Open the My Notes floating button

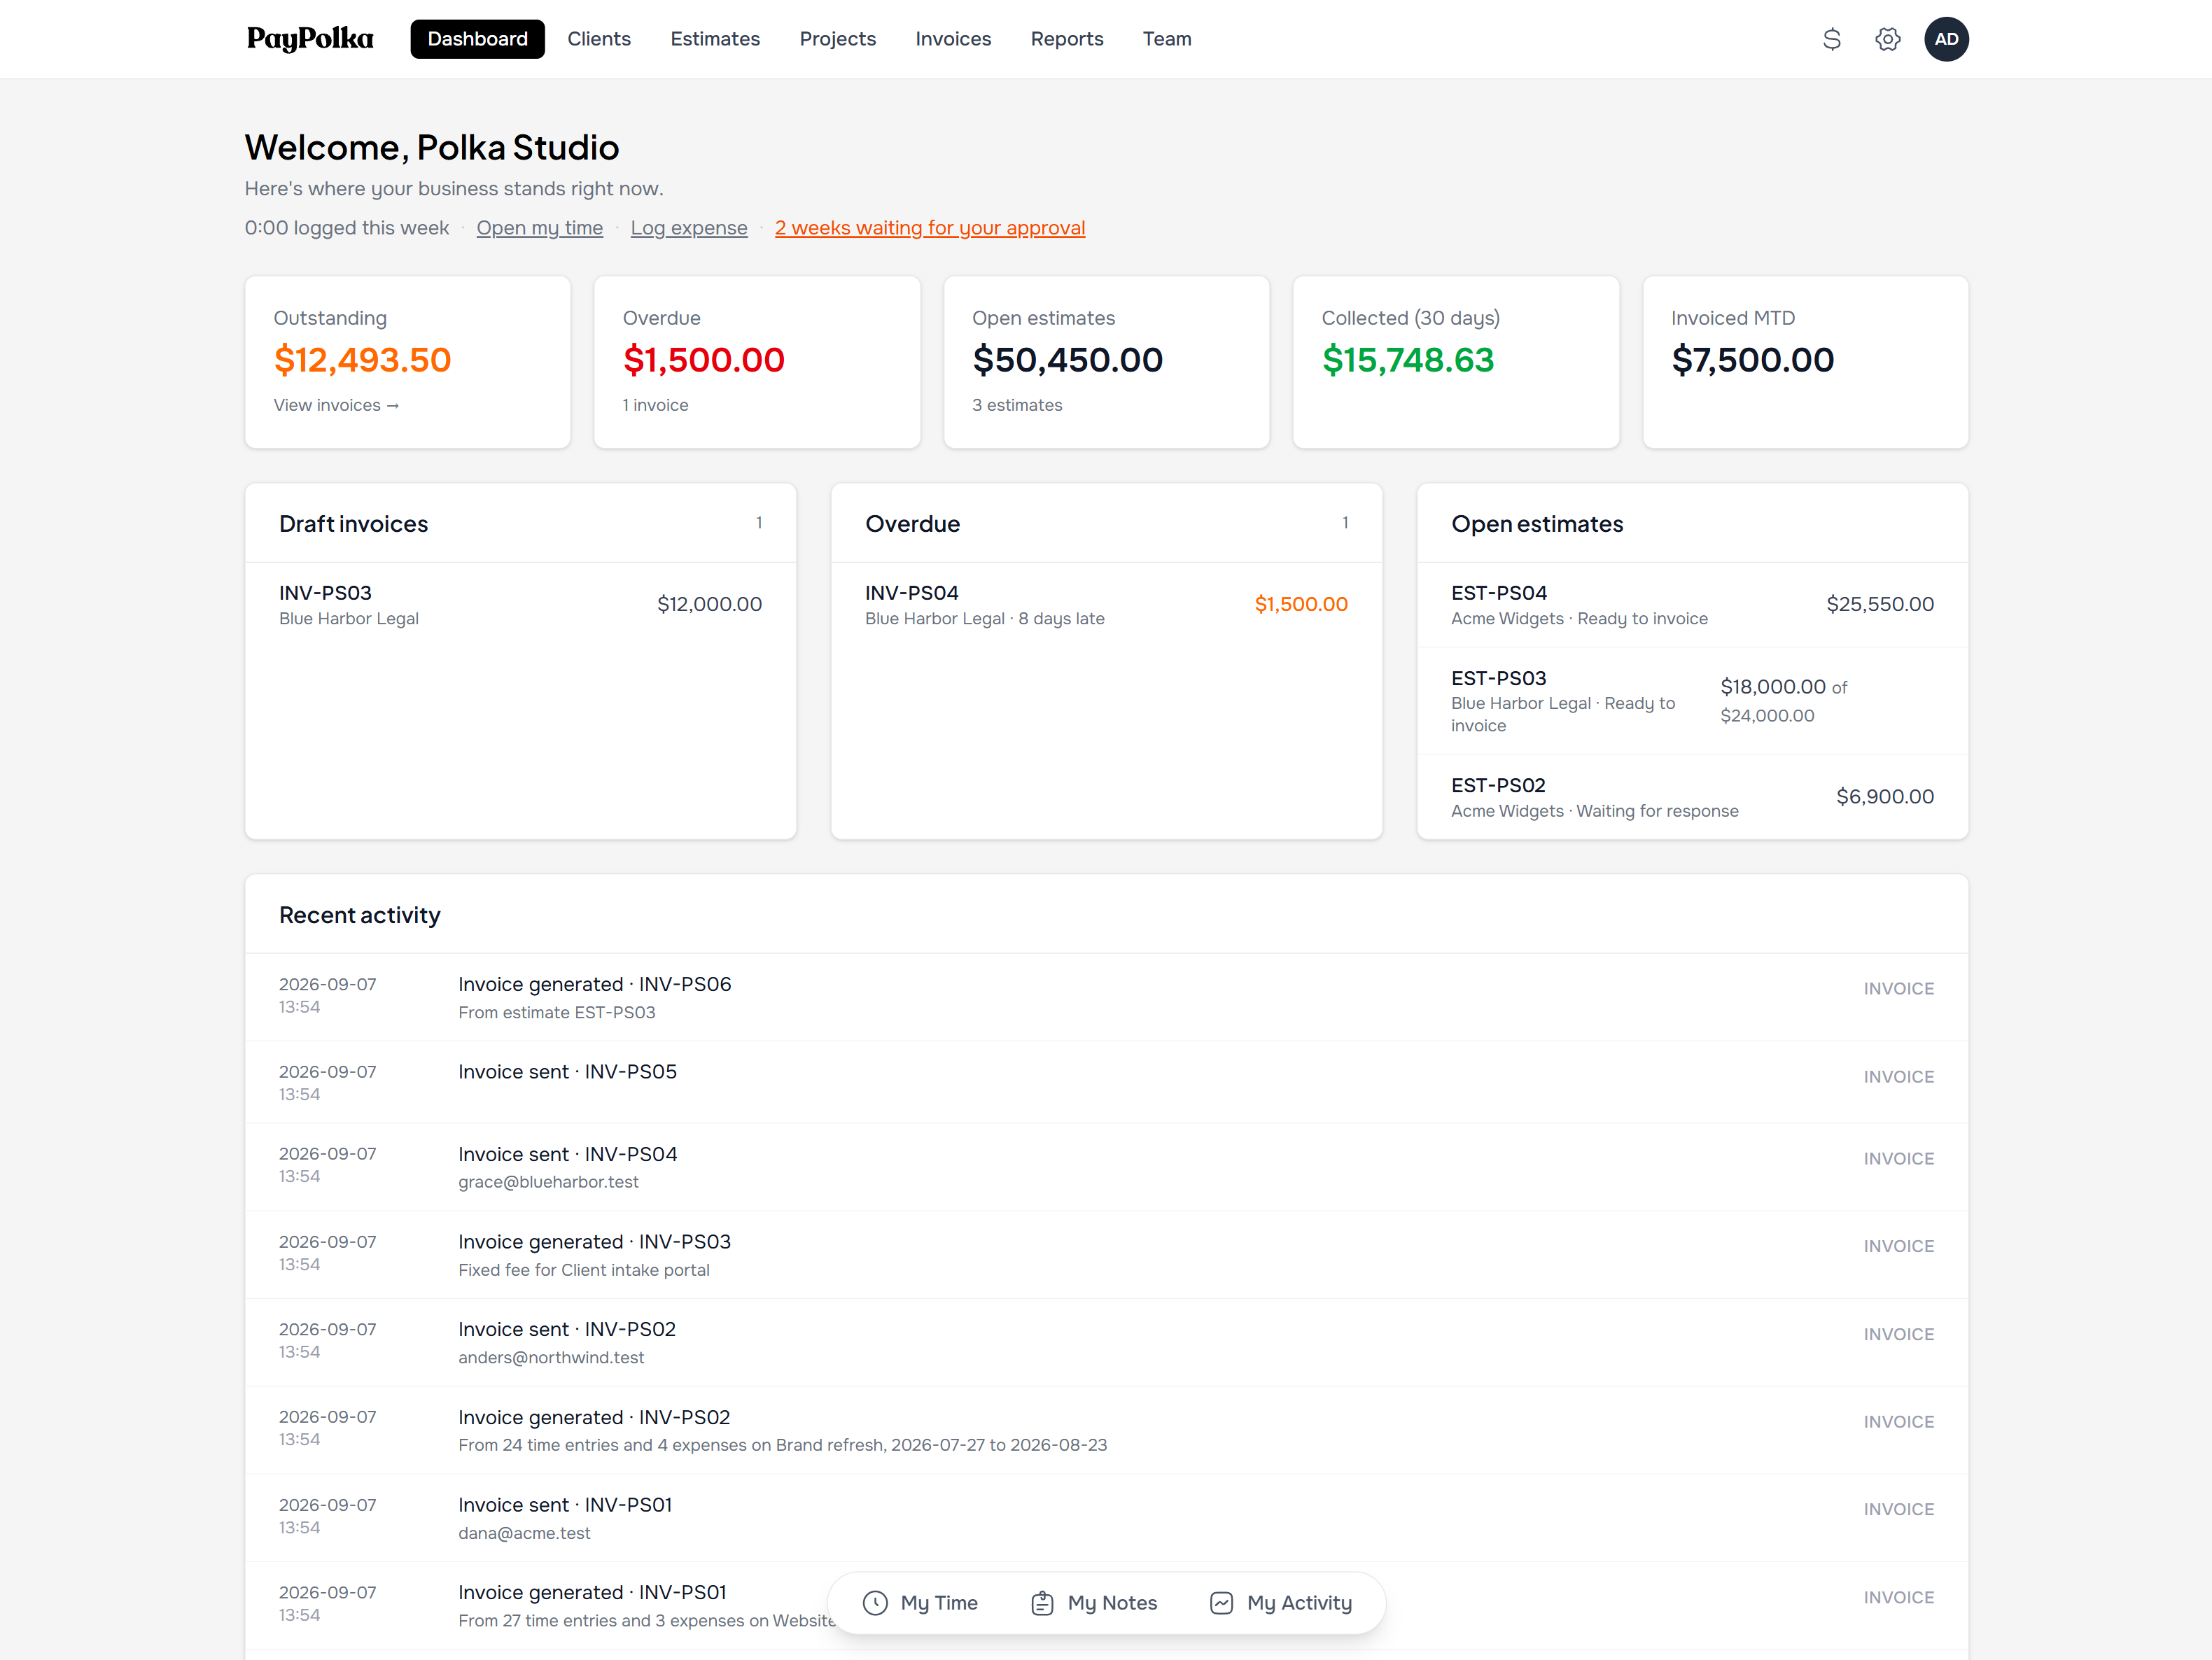click(x=1093, y=1603)
